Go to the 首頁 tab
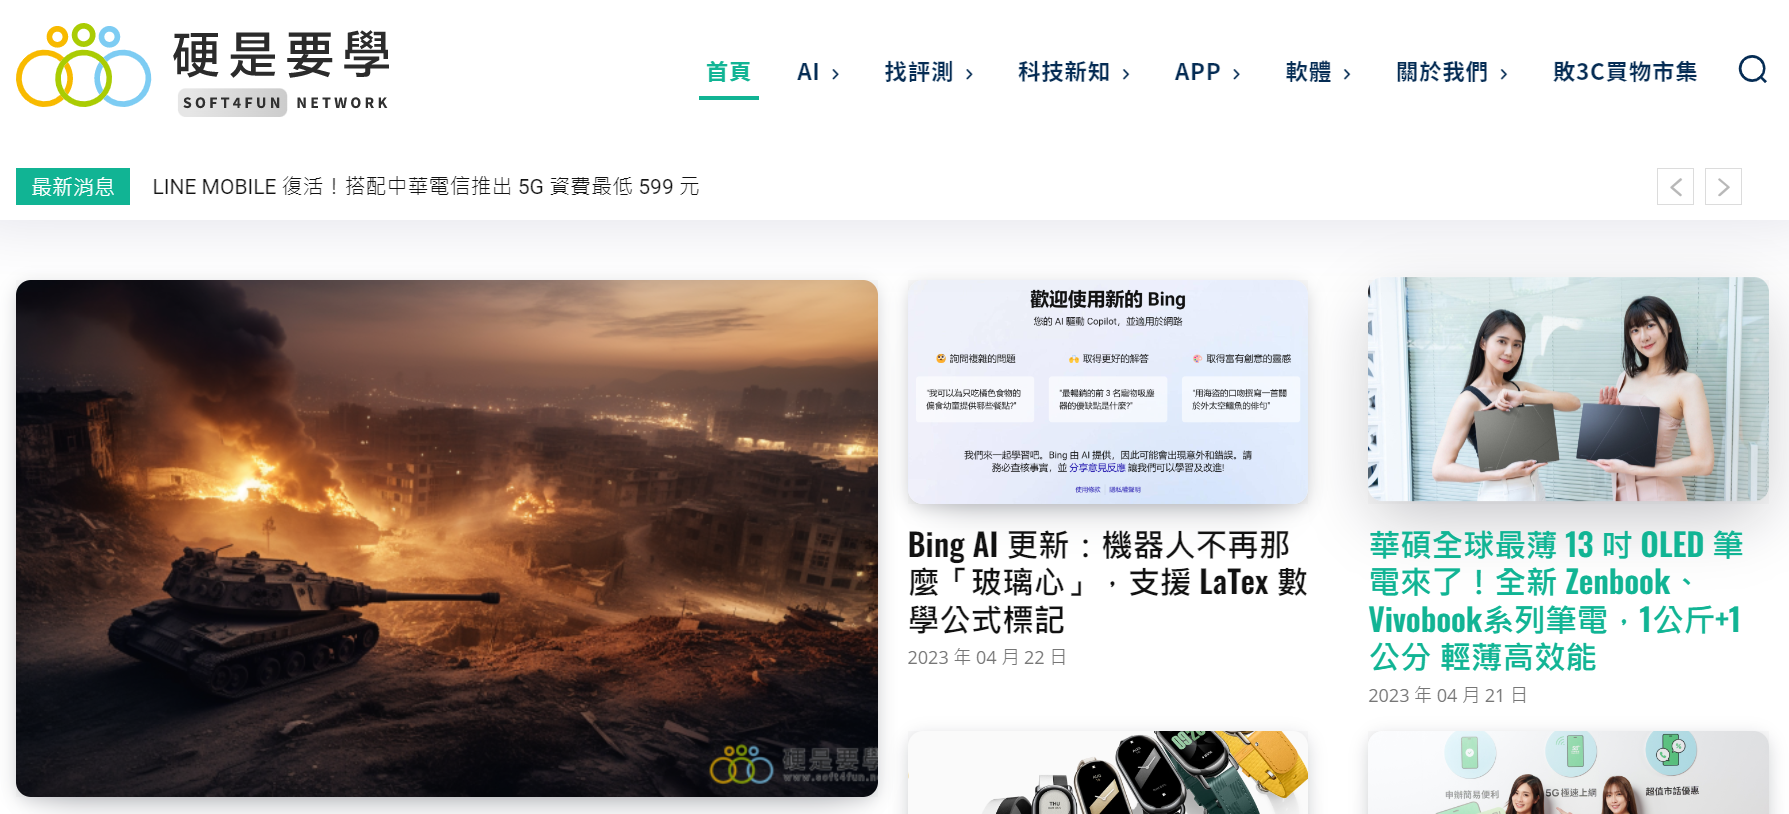The image size is (1789, 814). pos(728,72)
